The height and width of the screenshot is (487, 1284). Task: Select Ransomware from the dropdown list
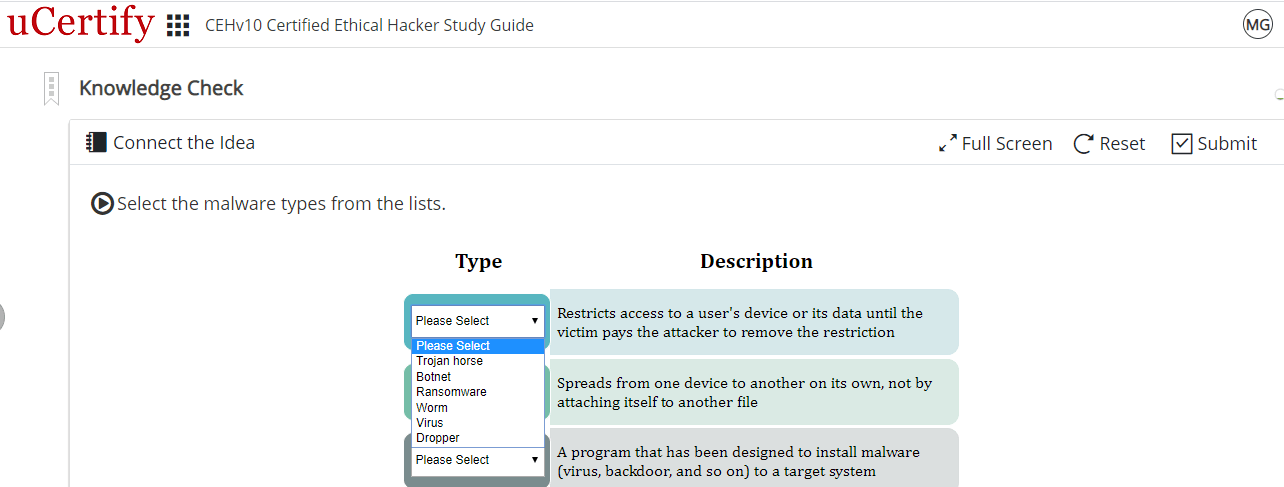(451, 392)
